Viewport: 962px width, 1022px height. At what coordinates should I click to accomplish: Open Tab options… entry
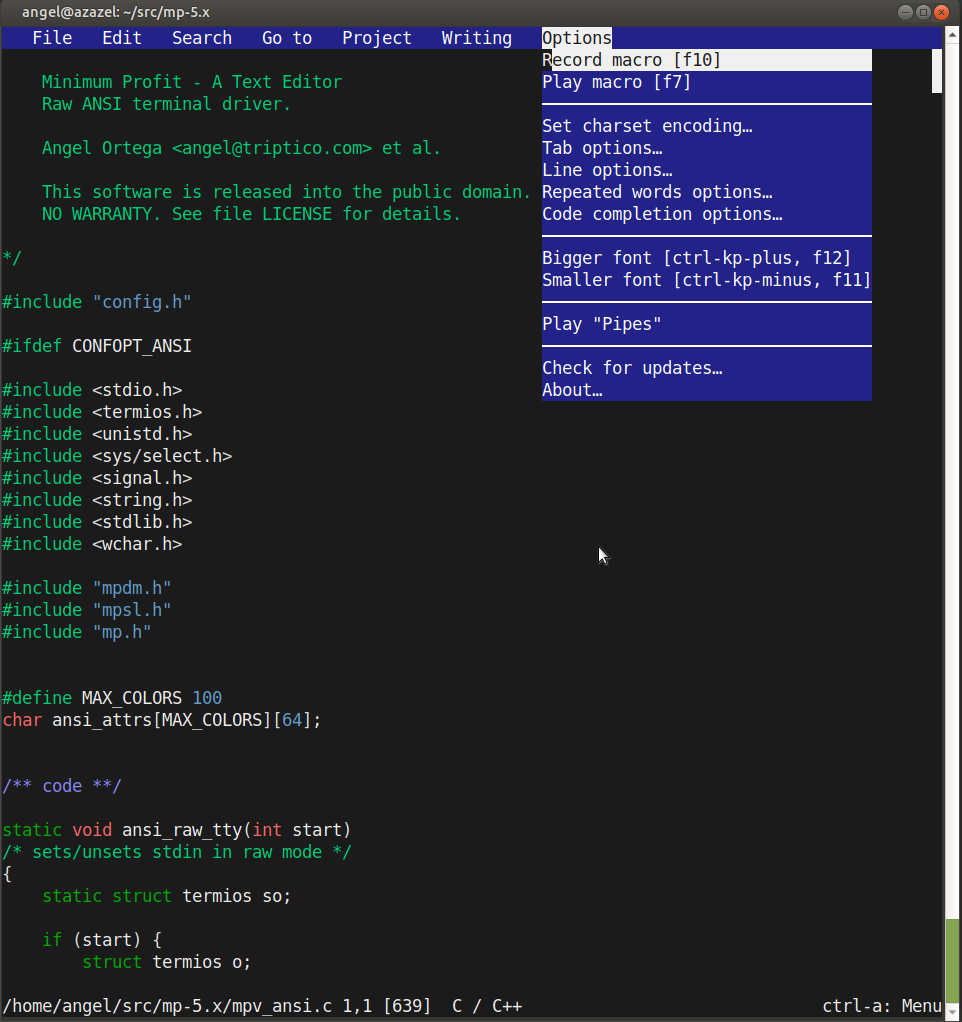[707, 148]
